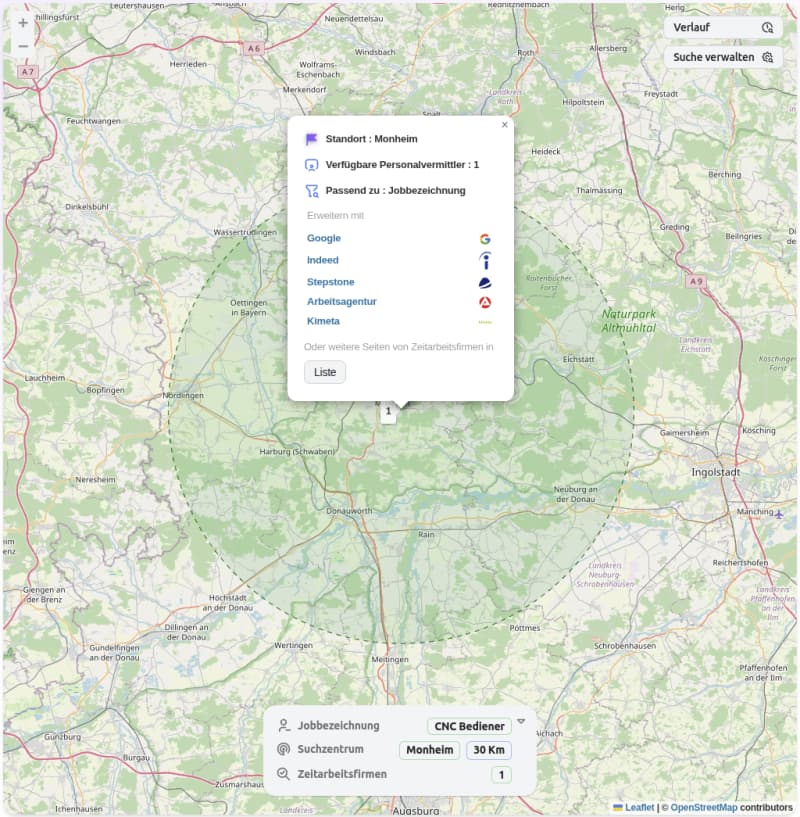The height and width of the screenshot is (817, 800).
Task: Click the Kimeta logo icon
Action: coord(484,322)
